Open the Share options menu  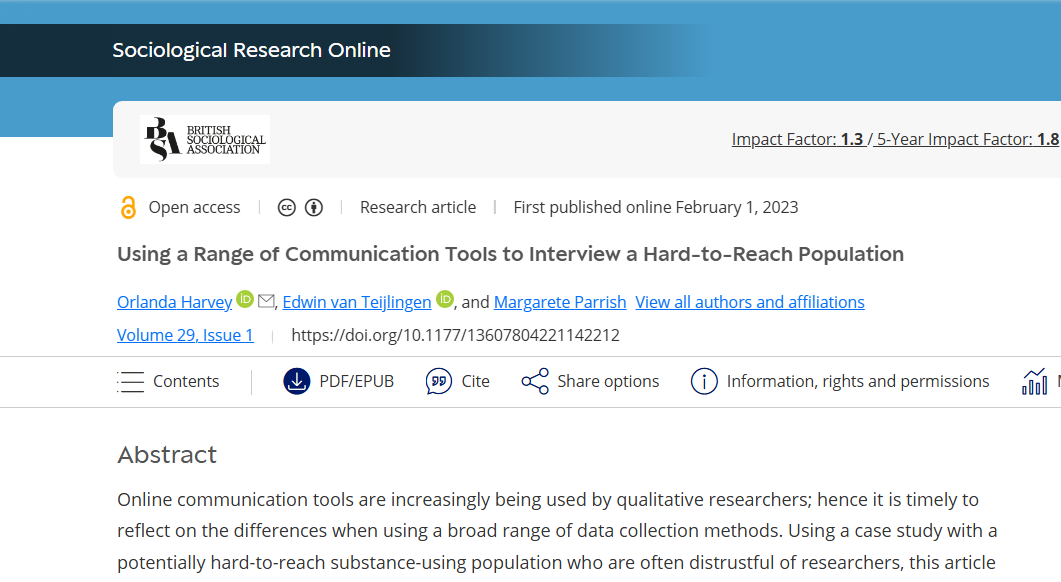pyautogui.click(x=590, y=381)
